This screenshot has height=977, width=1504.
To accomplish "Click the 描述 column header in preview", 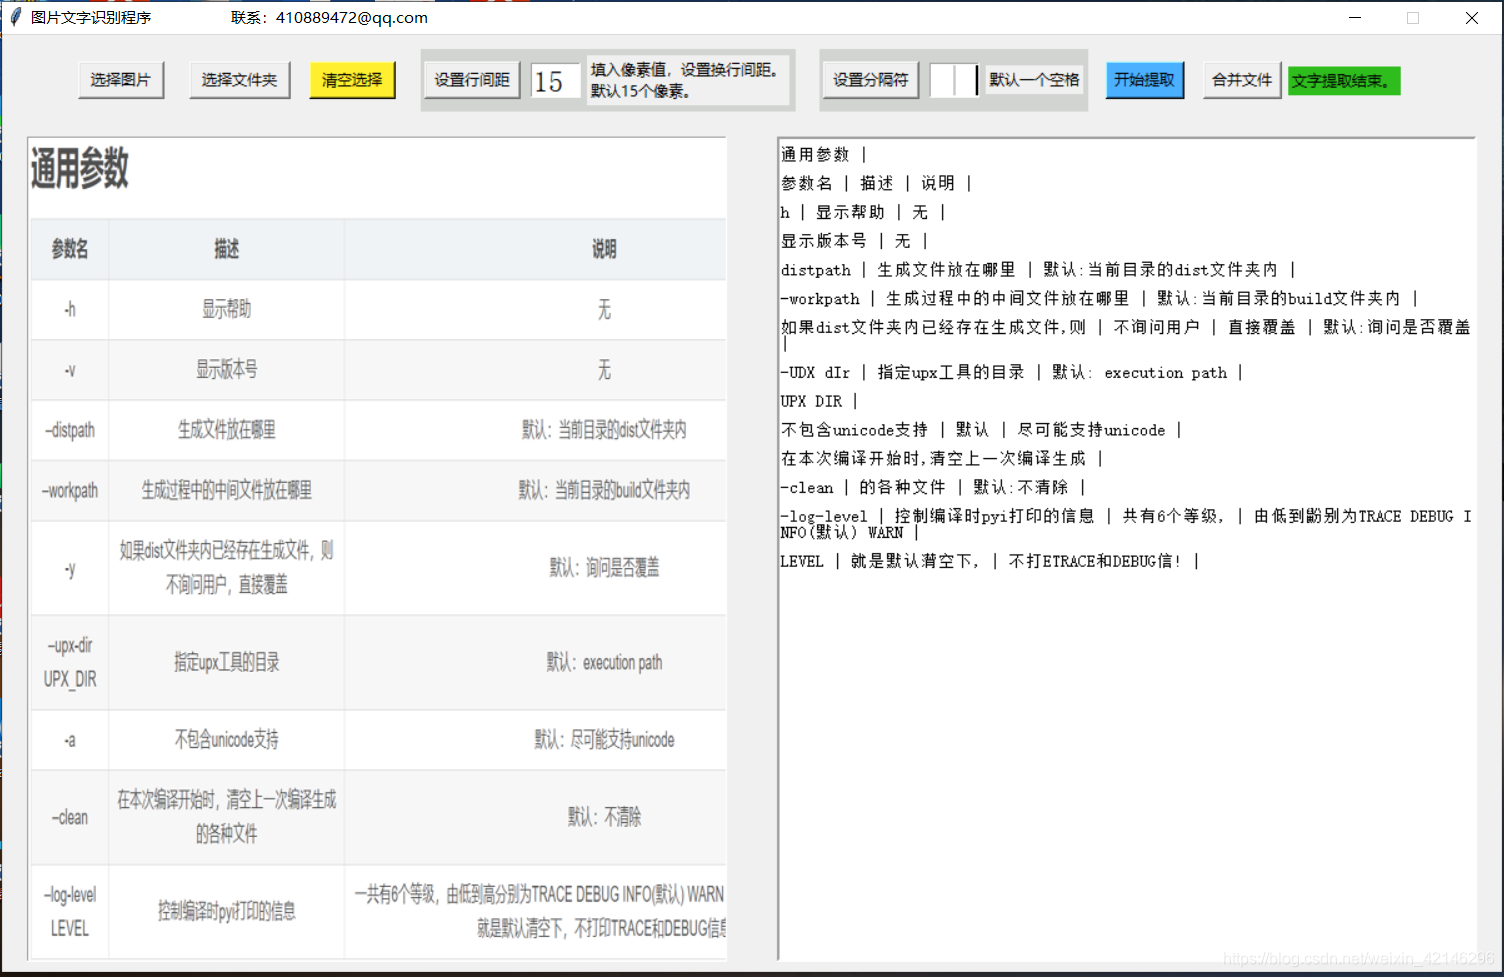I will [x=227, y=249].
